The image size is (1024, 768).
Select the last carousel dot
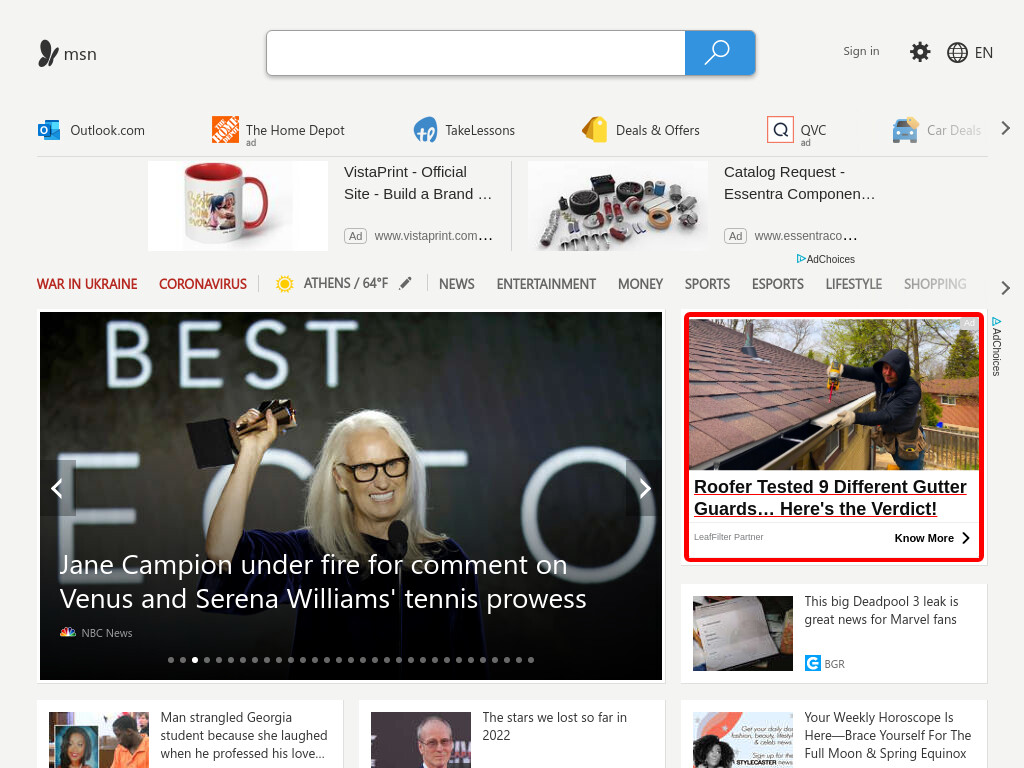click(x=531, y=660)
